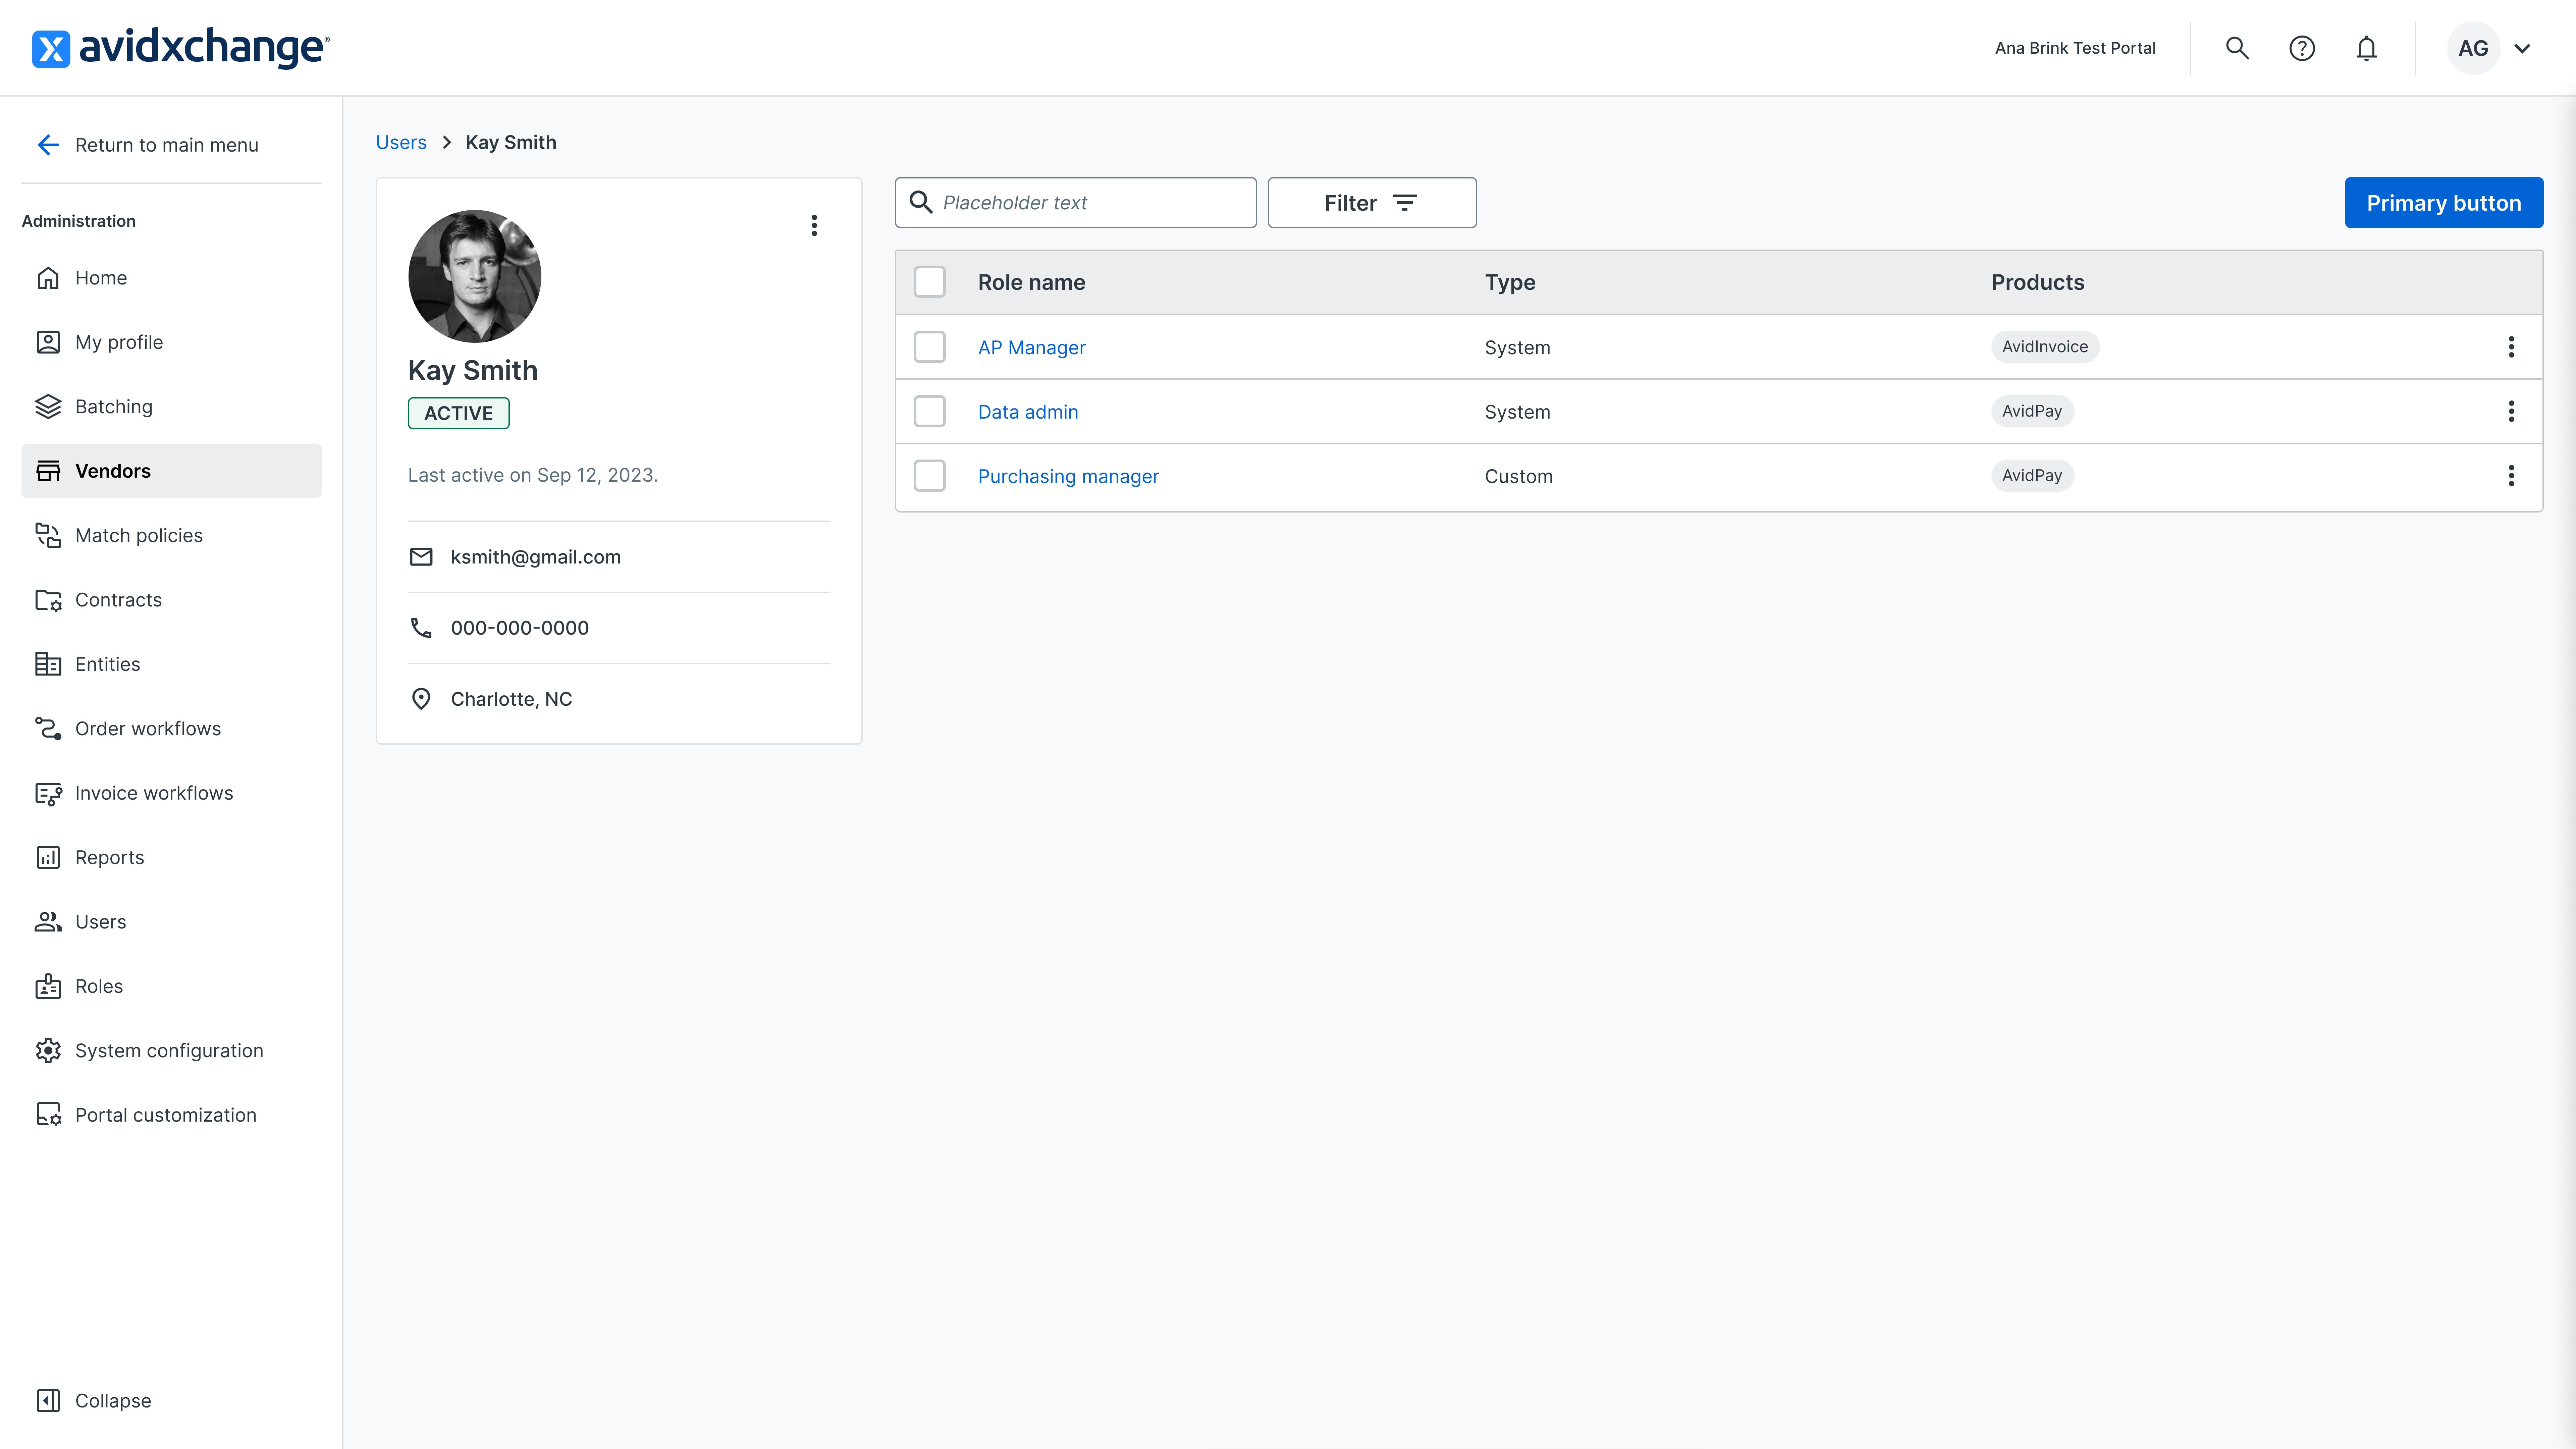Check the AP Manager row checkbox
The image size is (2576, 1449).
(930, 347)
